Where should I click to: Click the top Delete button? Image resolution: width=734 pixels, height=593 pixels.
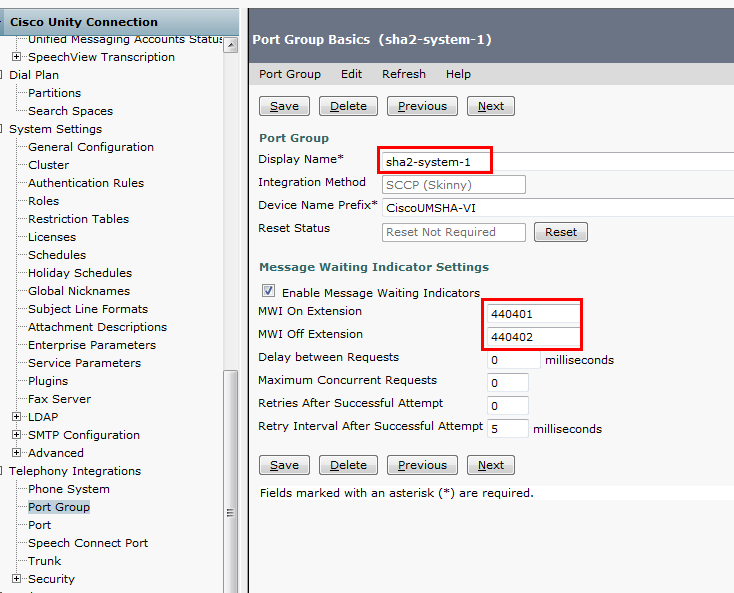[x=348, y=106]
